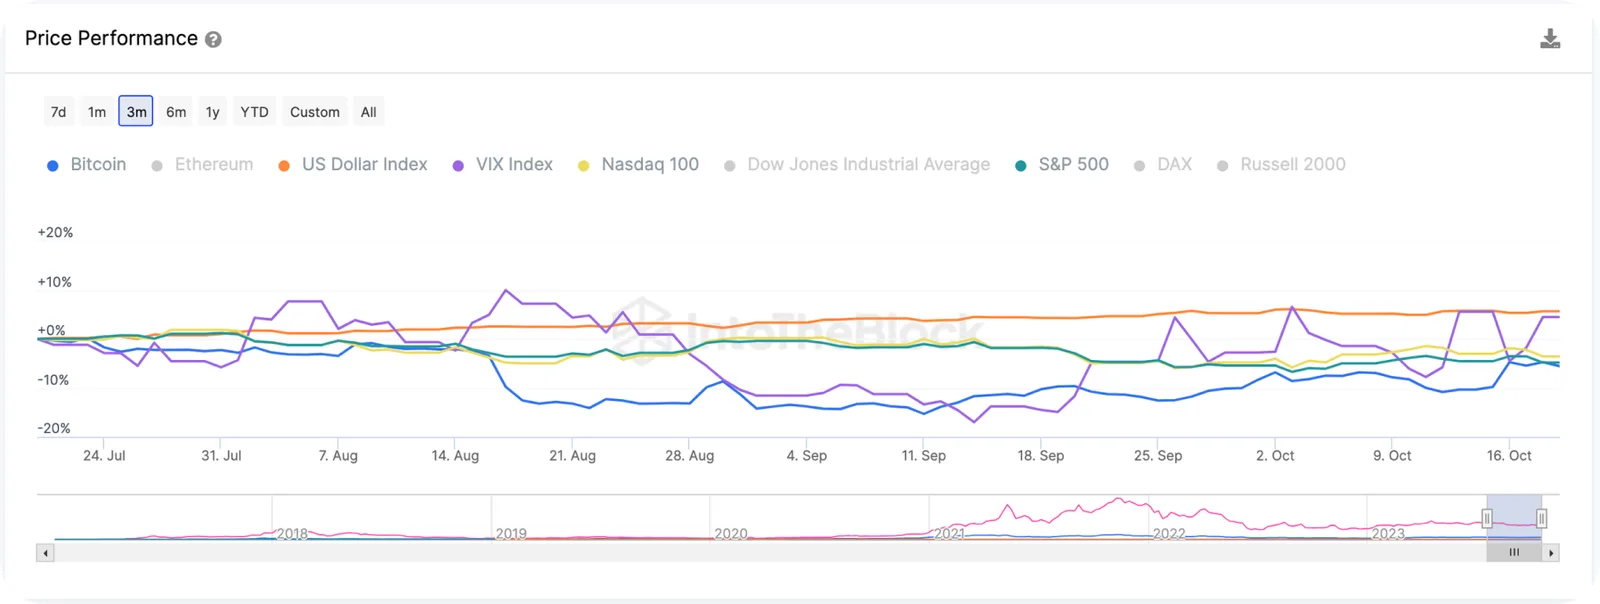Click the '4. Sep' axis label
Image resolution: width=1600 pixels, height=604 pixels.
tap(807, 456)
